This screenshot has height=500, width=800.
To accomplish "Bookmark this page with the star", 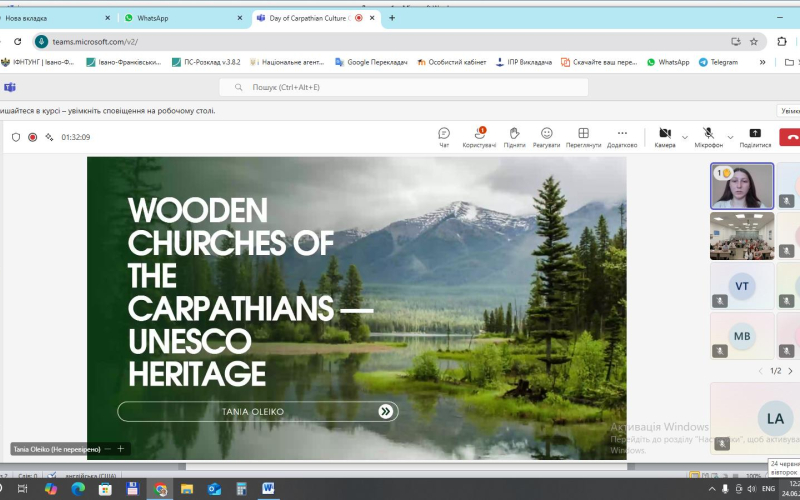I will (x=754, y=42).
